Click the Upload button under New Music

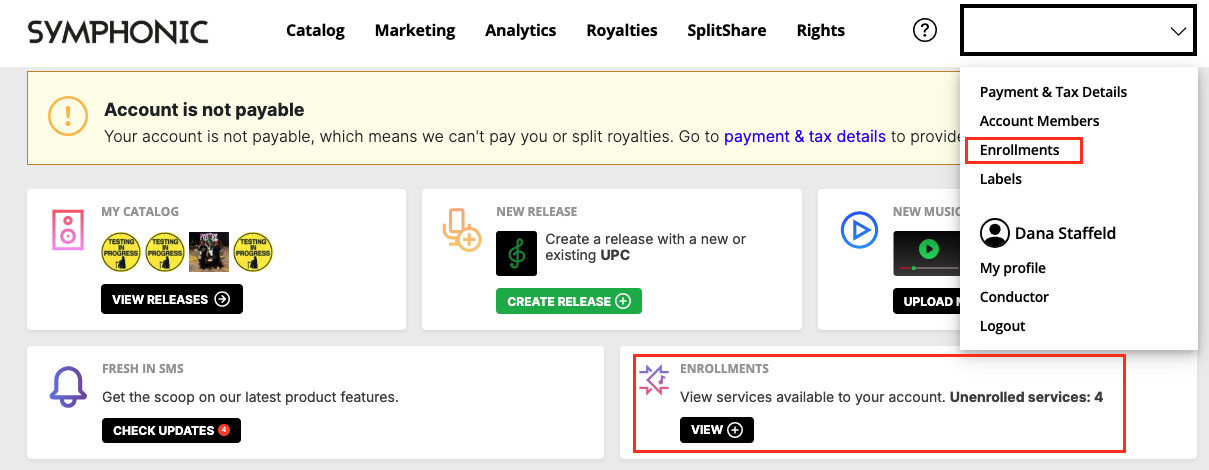click(x=926, y=301)
